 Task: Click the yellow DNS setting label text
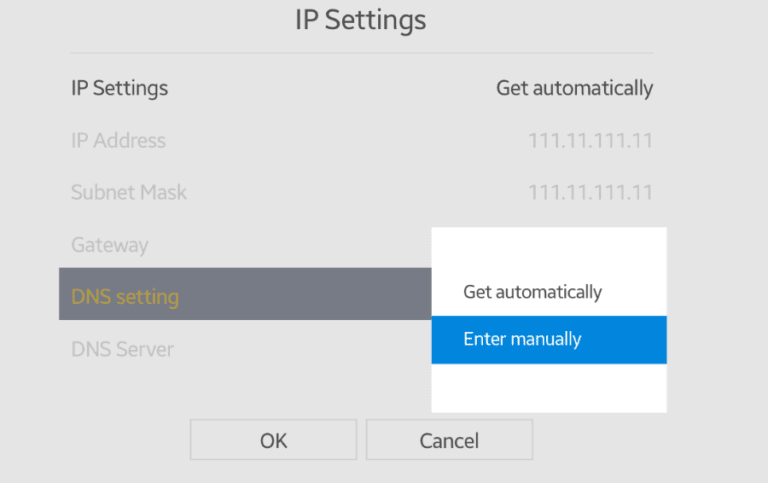125,296
